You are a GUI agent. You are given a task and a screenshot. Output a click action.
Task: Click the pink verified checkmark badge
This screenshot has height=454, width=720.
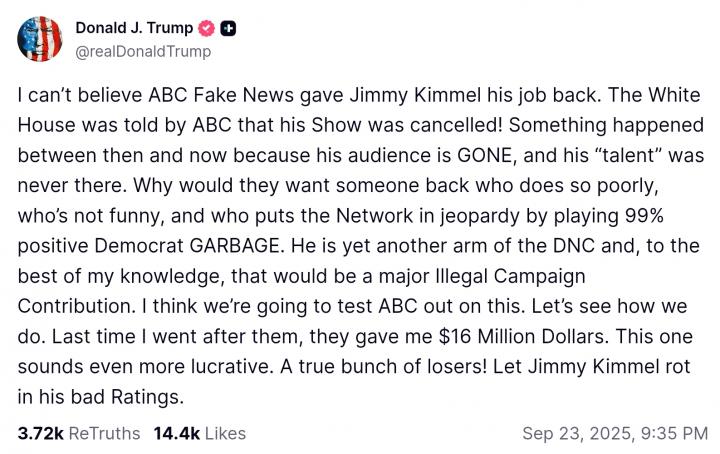point(207,28)
